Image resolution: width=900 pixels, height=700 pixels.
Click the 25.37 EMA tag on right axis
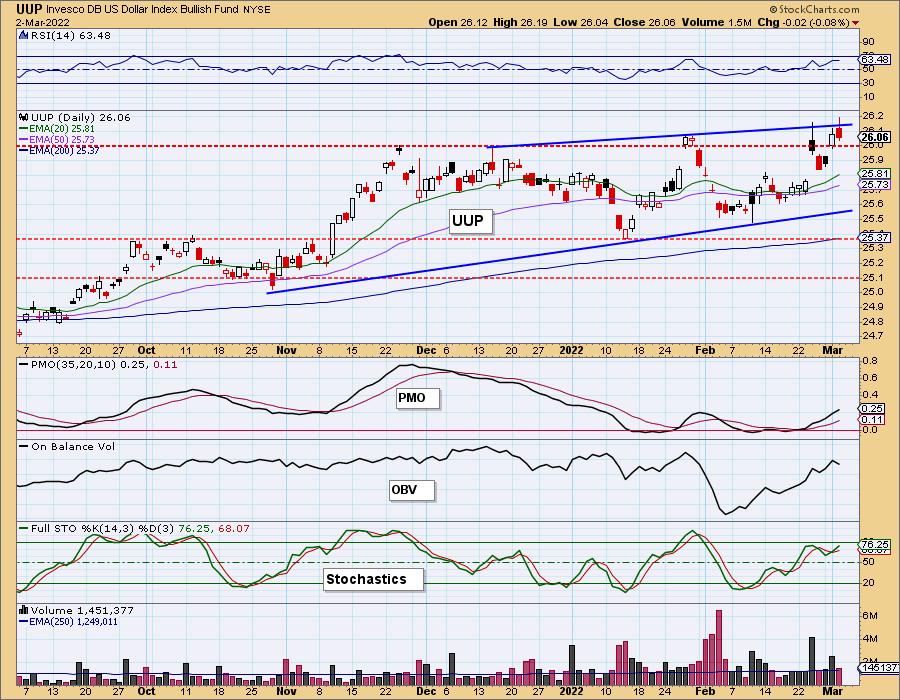click(875, 237)
